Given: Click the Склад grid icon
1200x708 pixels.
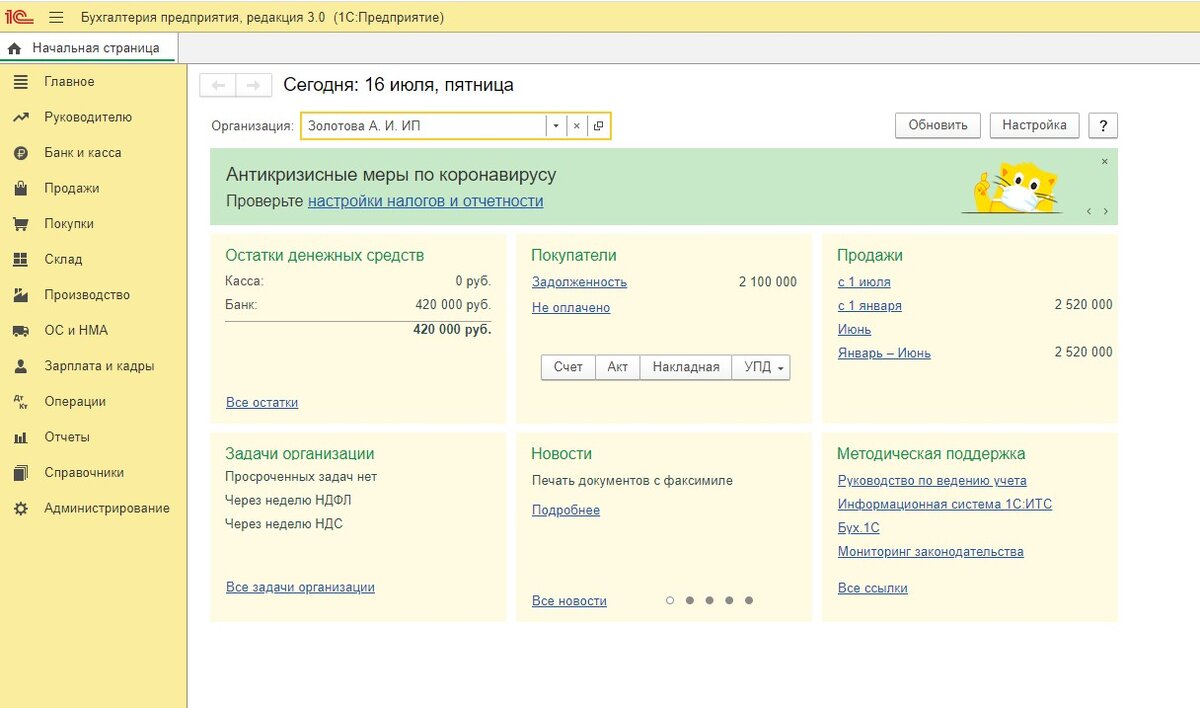Looking at the screenshot, I should click(x=21, y=259).
